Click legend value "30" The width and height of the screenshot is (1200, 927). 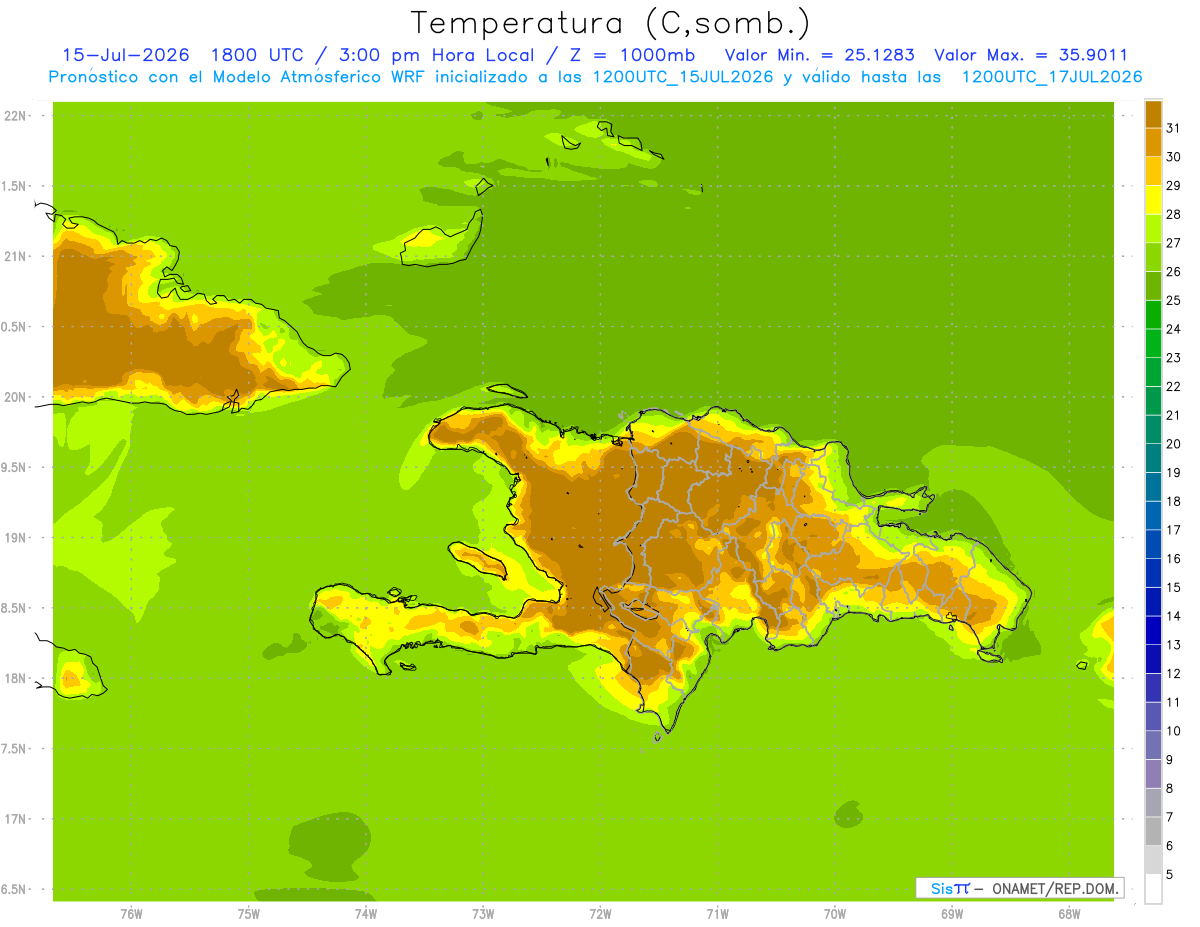[1173, 157]
